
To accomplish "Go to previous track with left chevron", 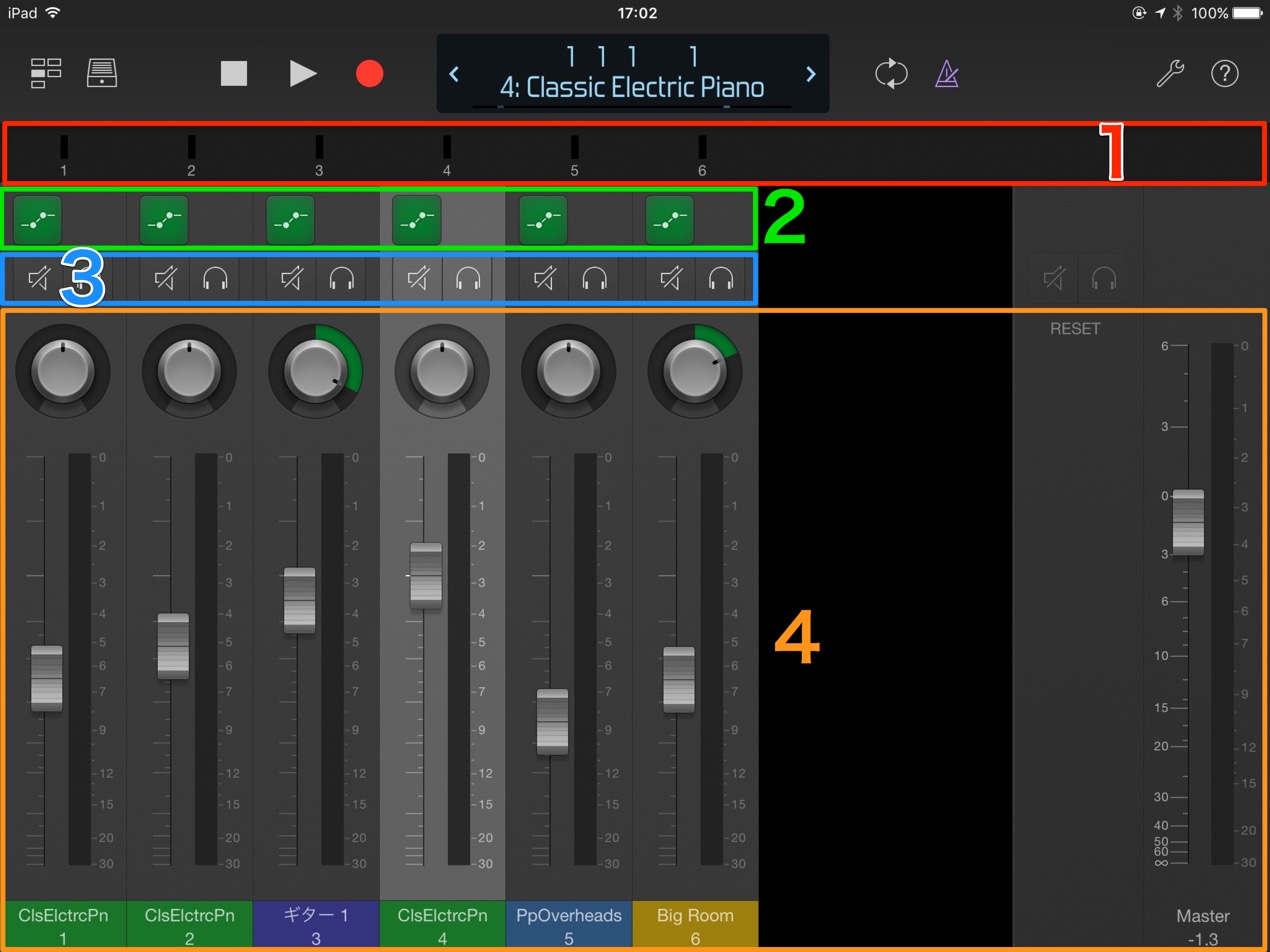I will (x=454, y=74).
